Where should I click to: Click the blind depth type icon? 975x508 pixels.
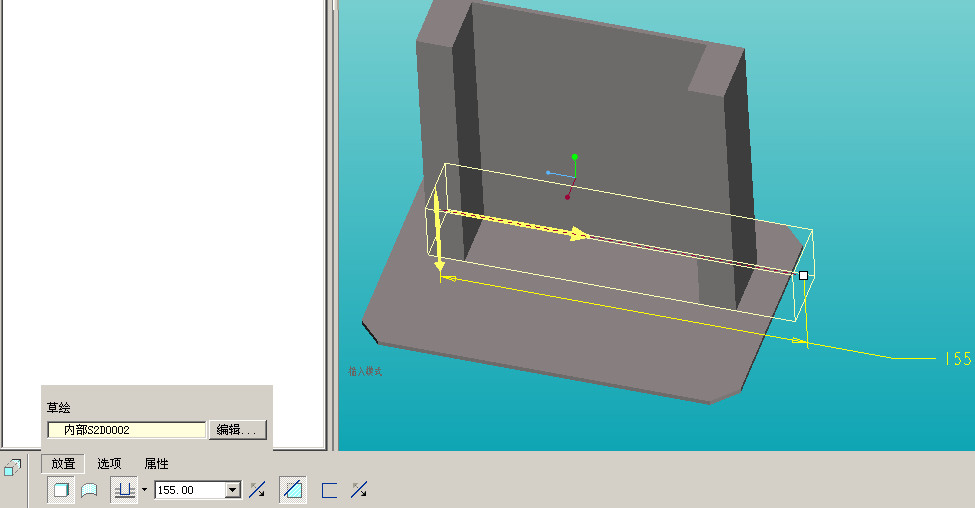click(x=124, y=490)
